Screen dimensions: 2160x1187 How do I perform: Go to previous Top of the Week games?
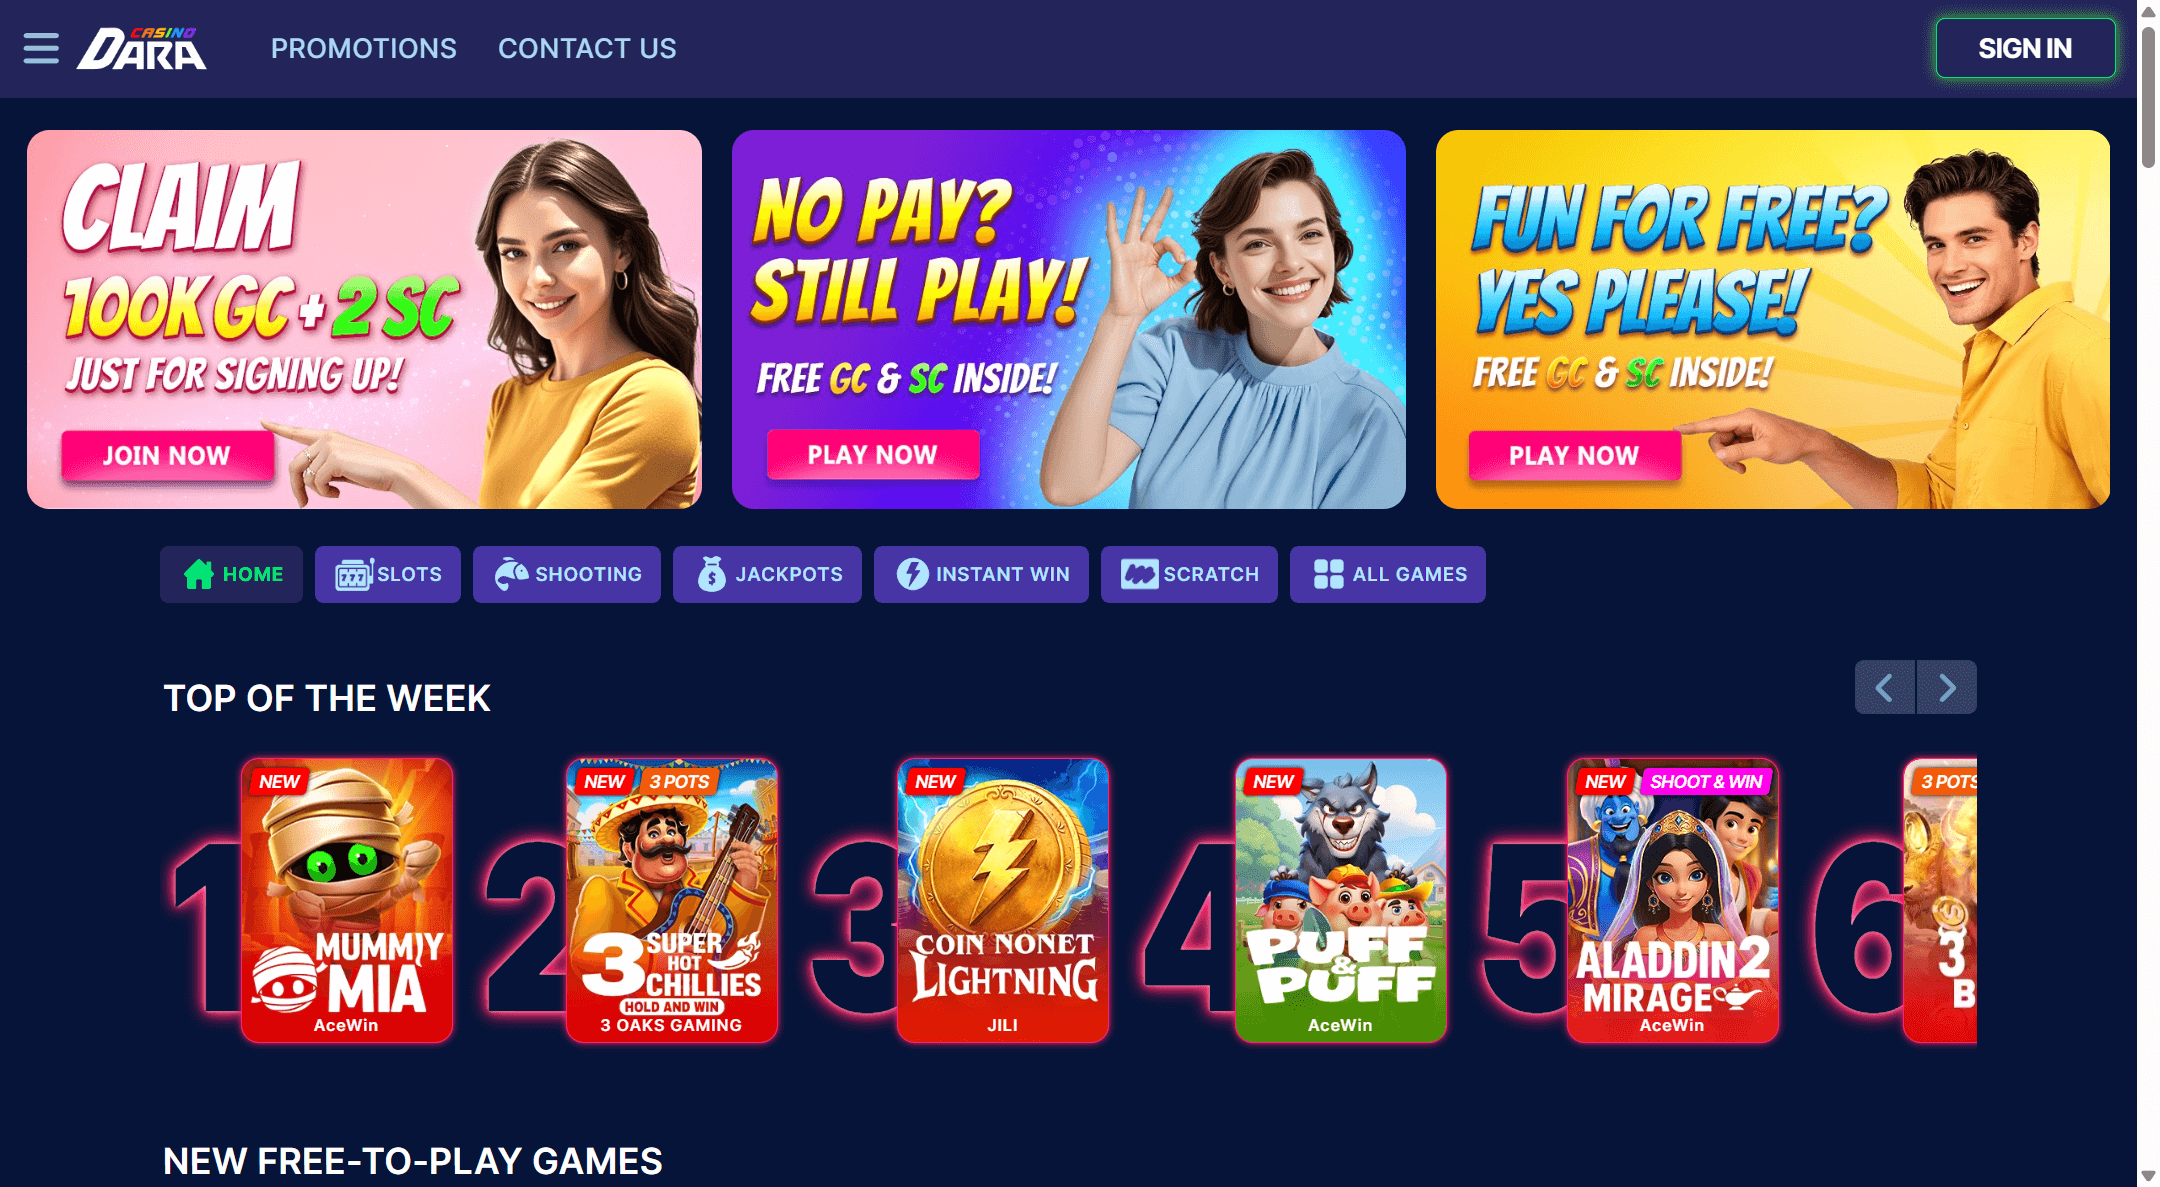coord(1885,687)
